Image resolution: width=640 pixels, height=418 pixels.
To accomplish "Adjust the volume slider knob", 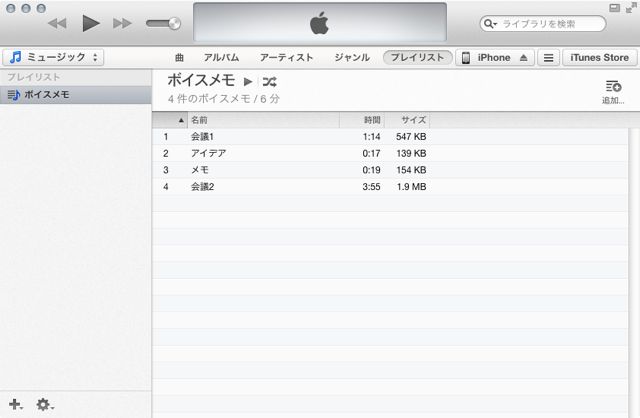I will 174,23.
